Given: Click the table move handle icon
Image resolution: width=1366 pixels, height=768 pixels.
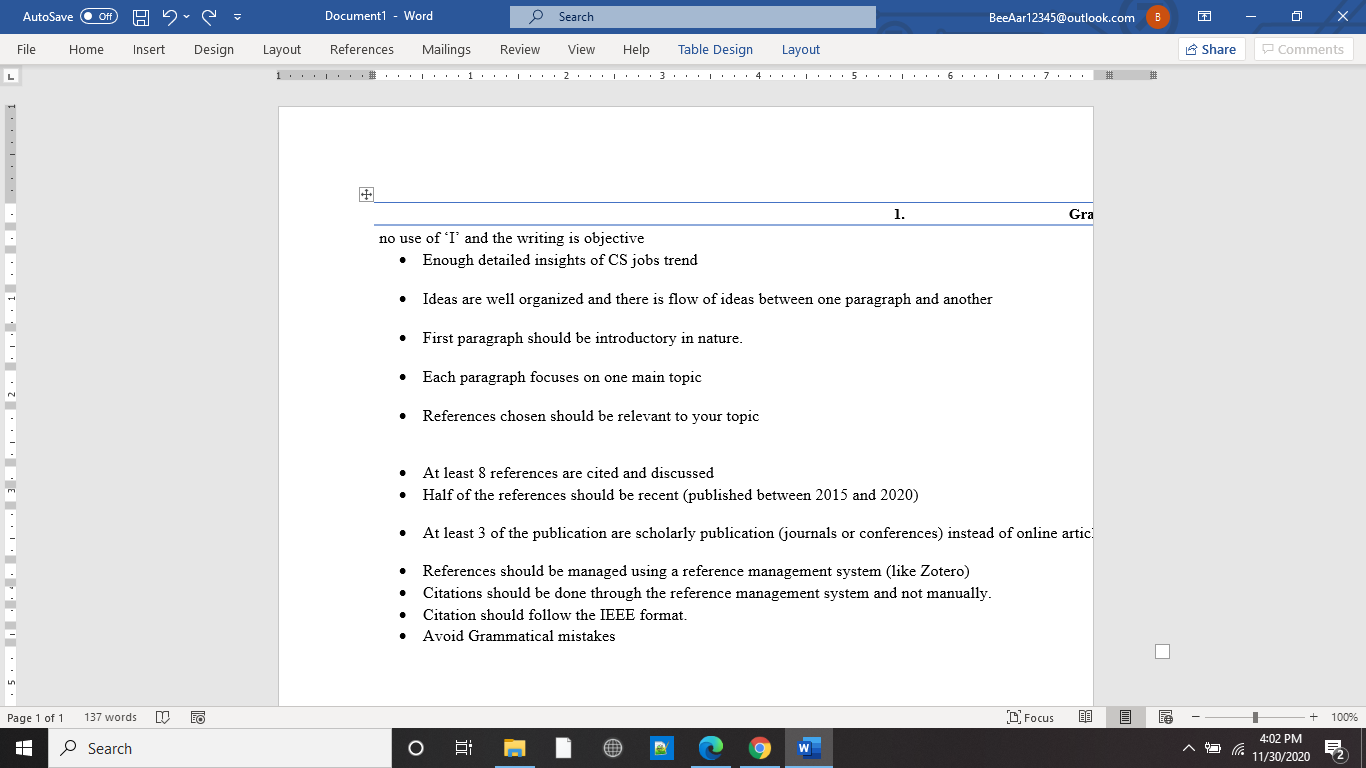Looking at the screenshot, I should point(366,195).
